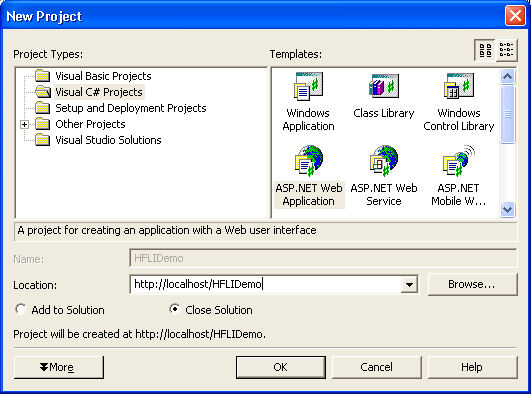Choose the ASP.NET Web Service template icon

384,161
